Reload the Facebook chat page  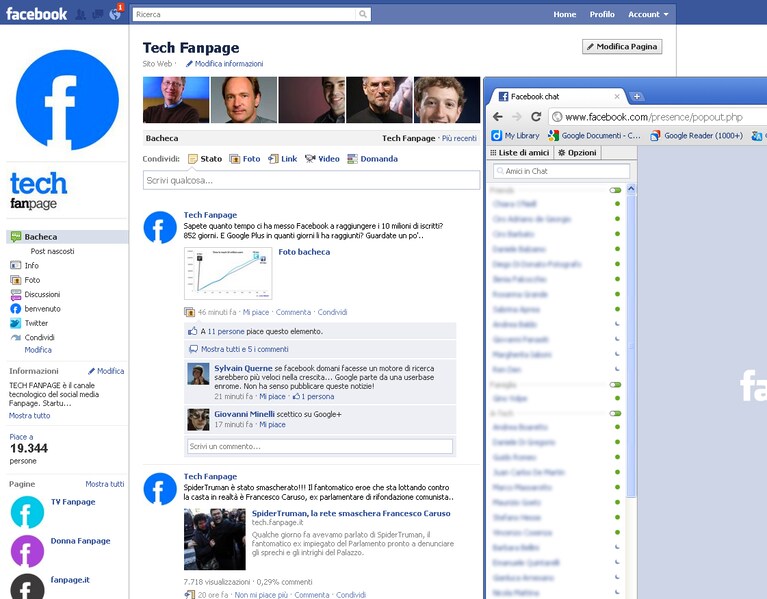(x=536, y=117)
